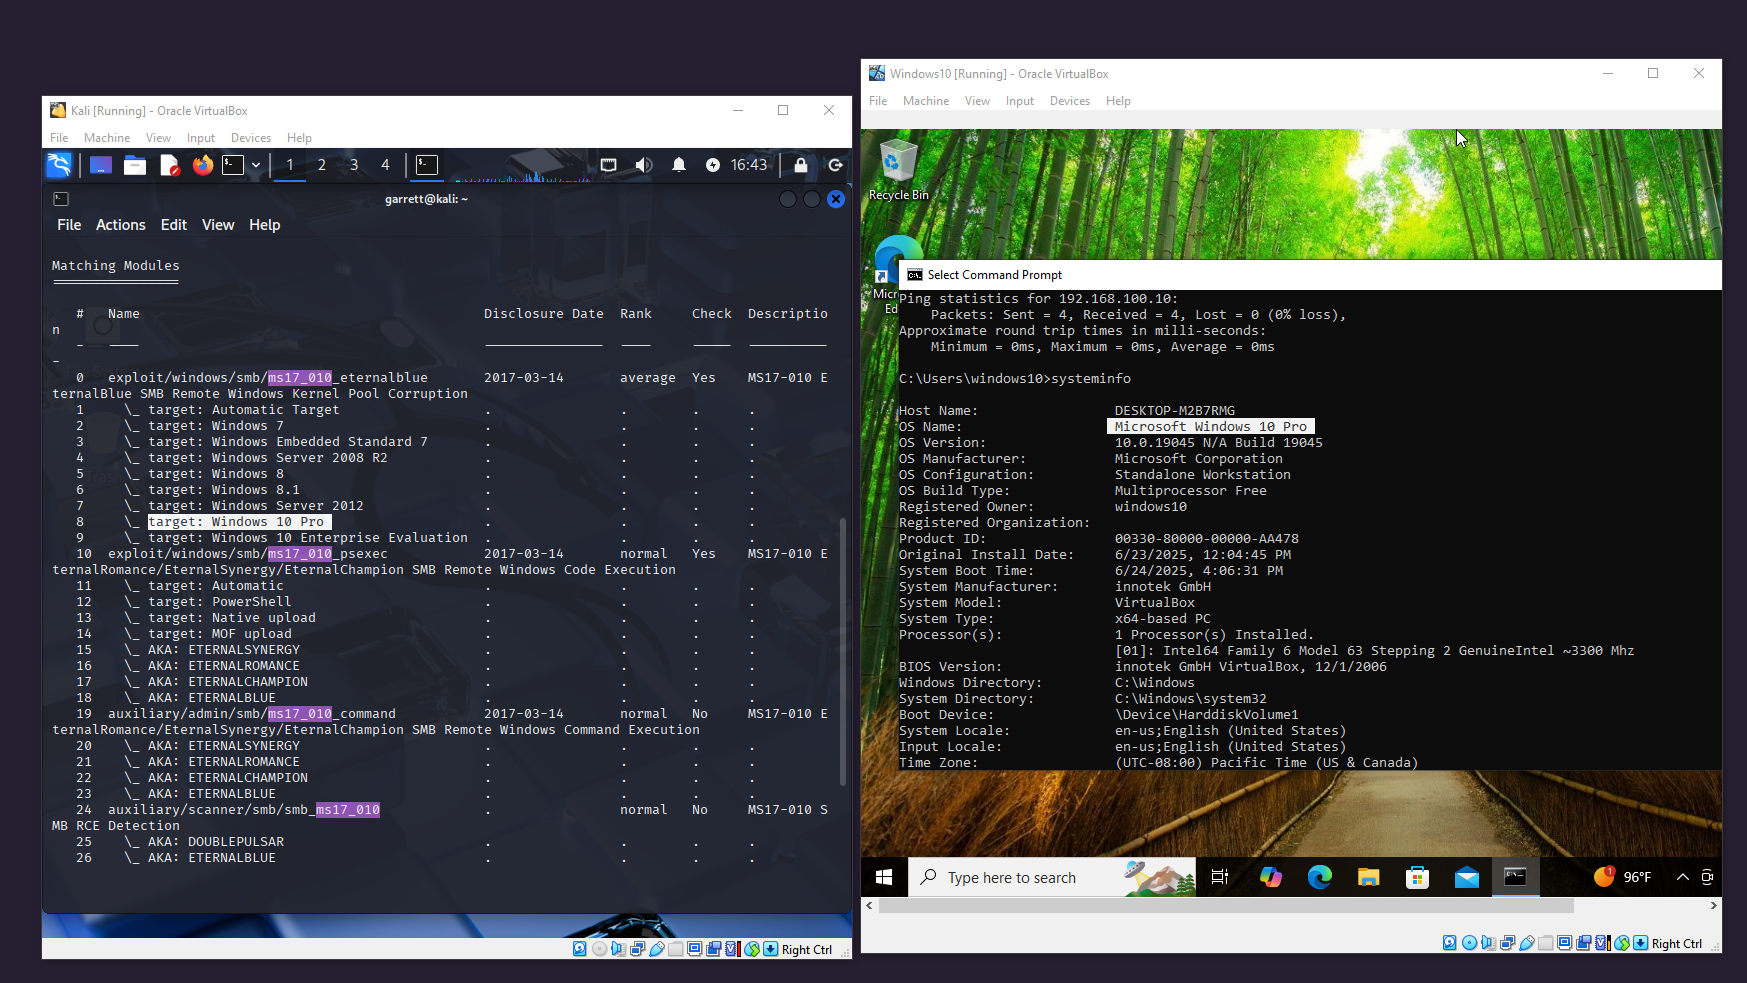1747x983 pixels.
Task: Launch Microsoft Edge from Windows taskbar
Action: coord(1320,877)
